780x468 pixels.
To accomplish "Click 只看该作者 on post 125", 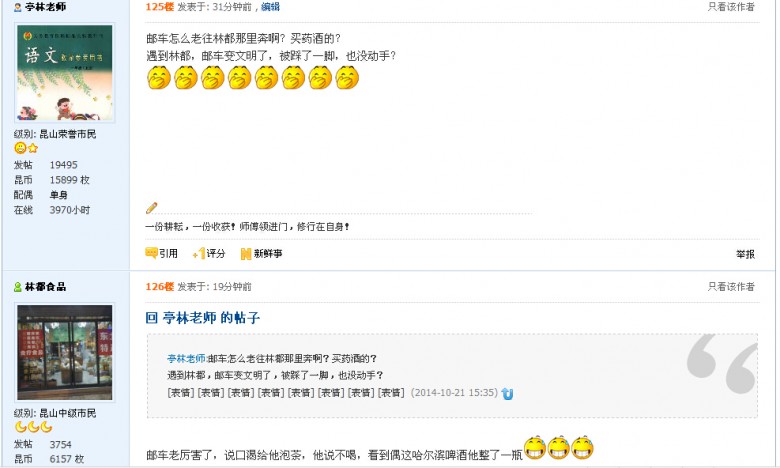I will click(x=731, y=7).
